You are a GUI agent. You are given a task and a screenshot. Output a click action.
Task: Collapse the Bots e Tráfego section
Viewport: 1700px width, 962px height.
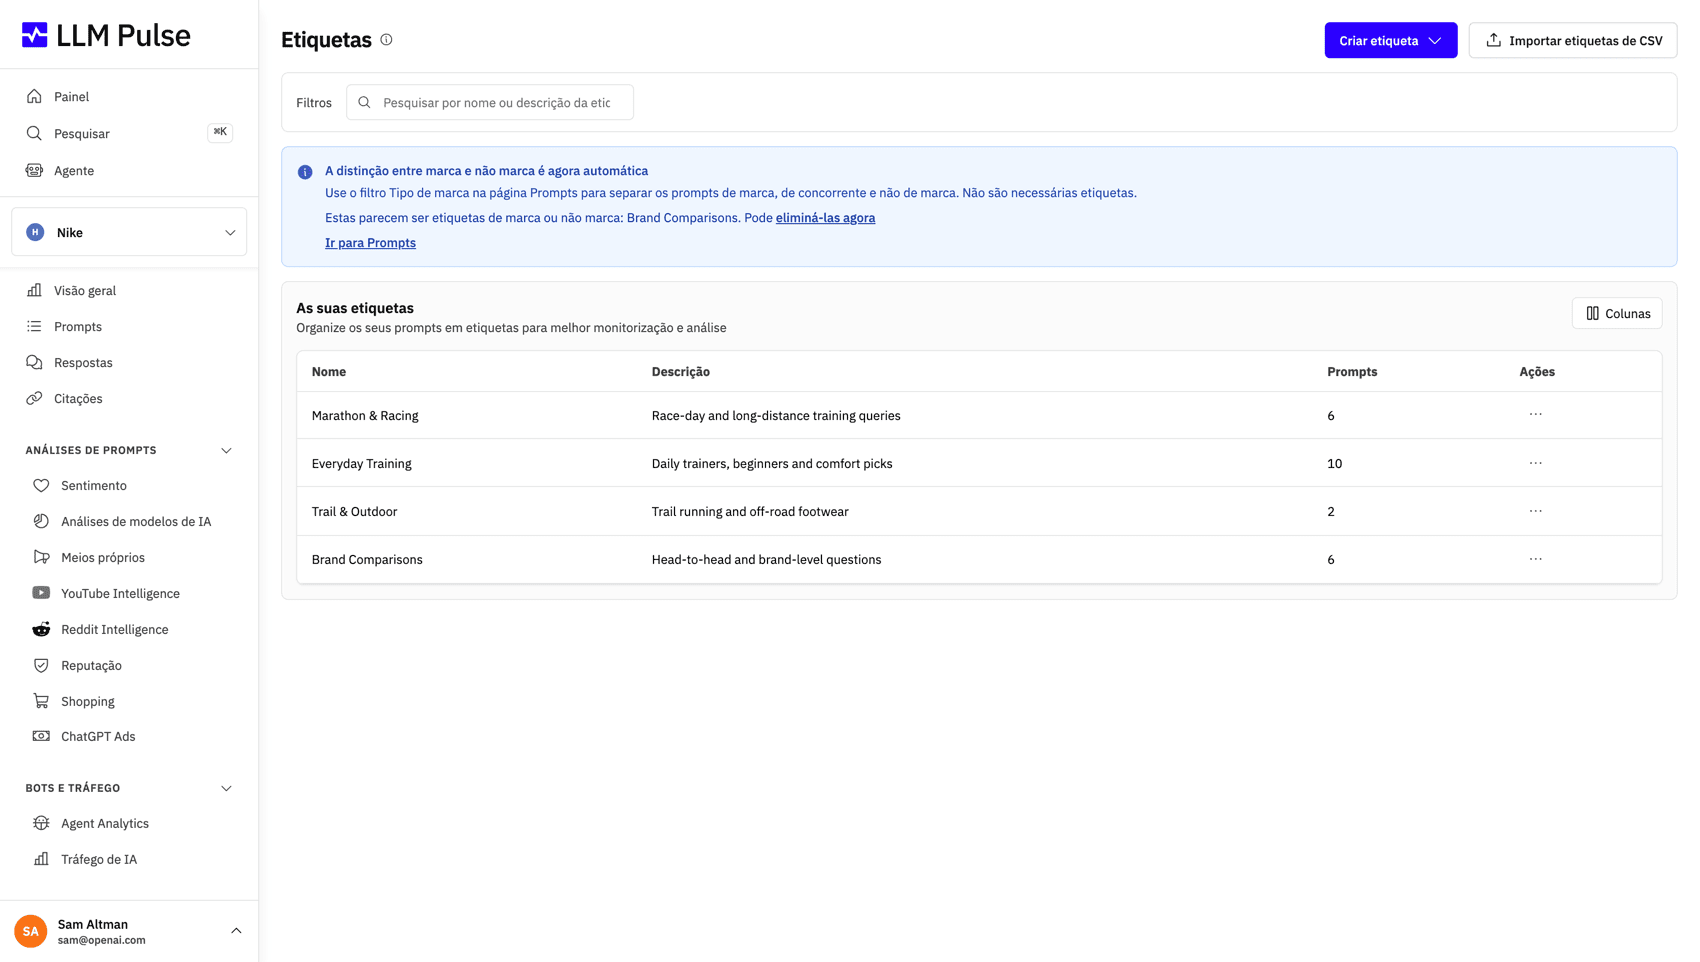click(x=226, y=788)
